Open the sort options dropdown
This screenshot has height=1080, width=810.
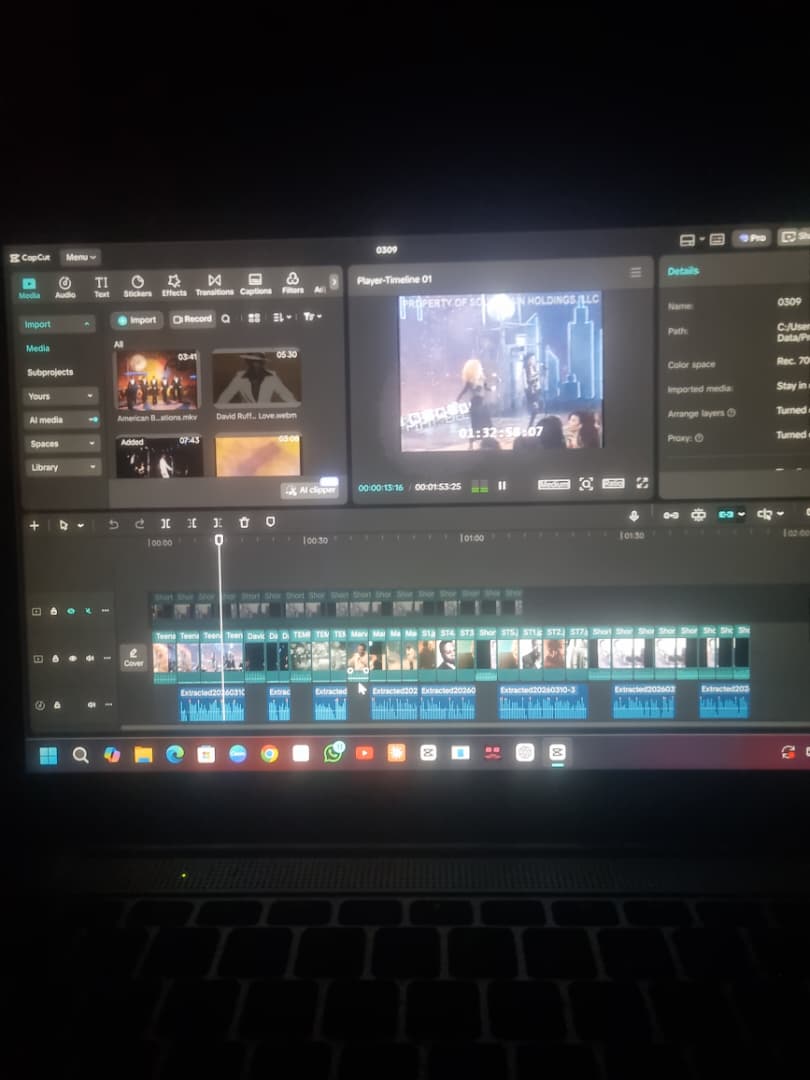[282, 317]
